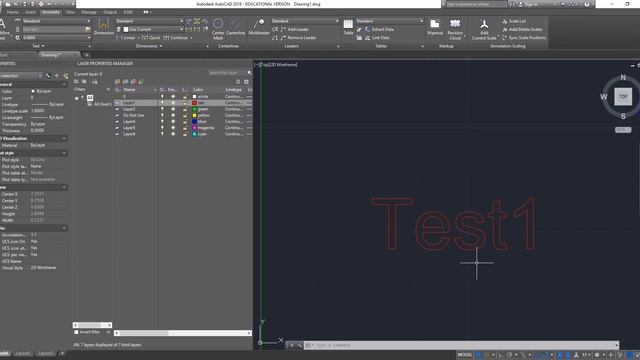This screenshot has width=640, height=360.
Task: Switch to the Manage ribbon tab
Action: point(89,12)
